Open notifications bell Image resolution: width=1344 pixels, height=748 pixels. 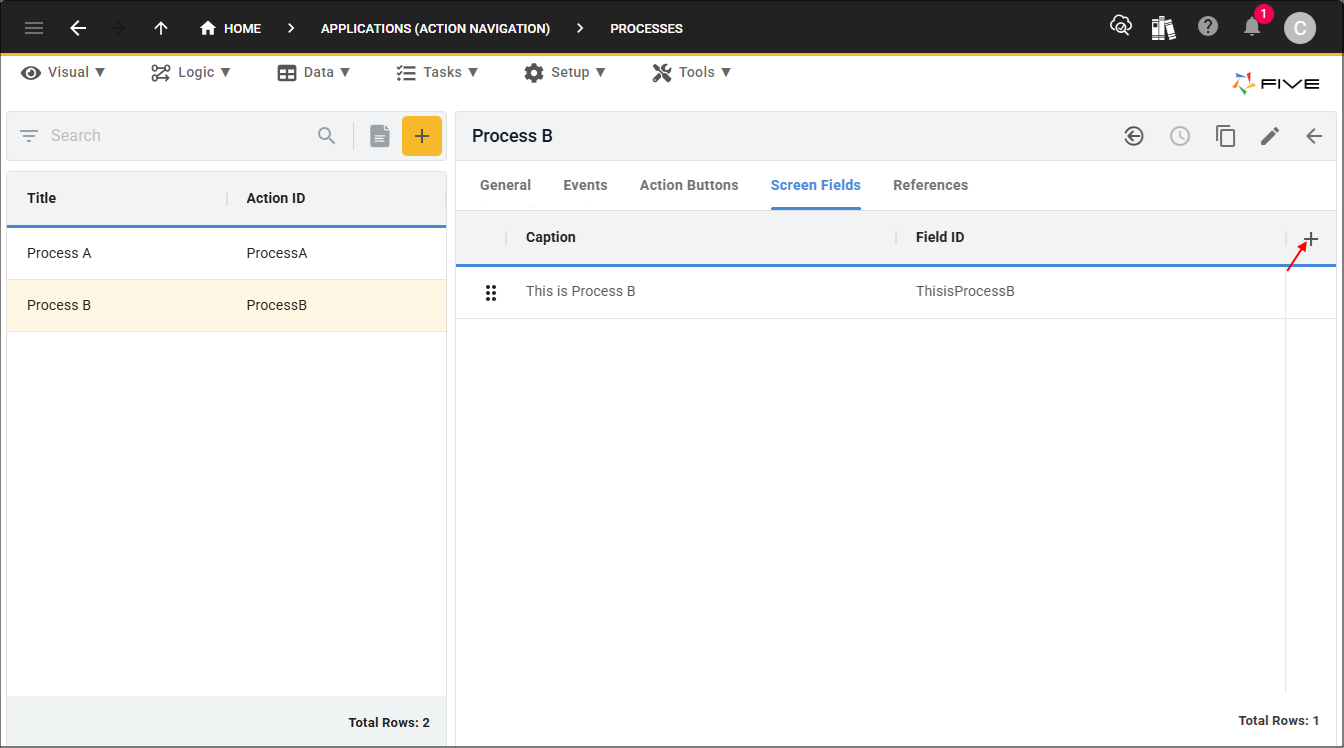pos(1252,27)
